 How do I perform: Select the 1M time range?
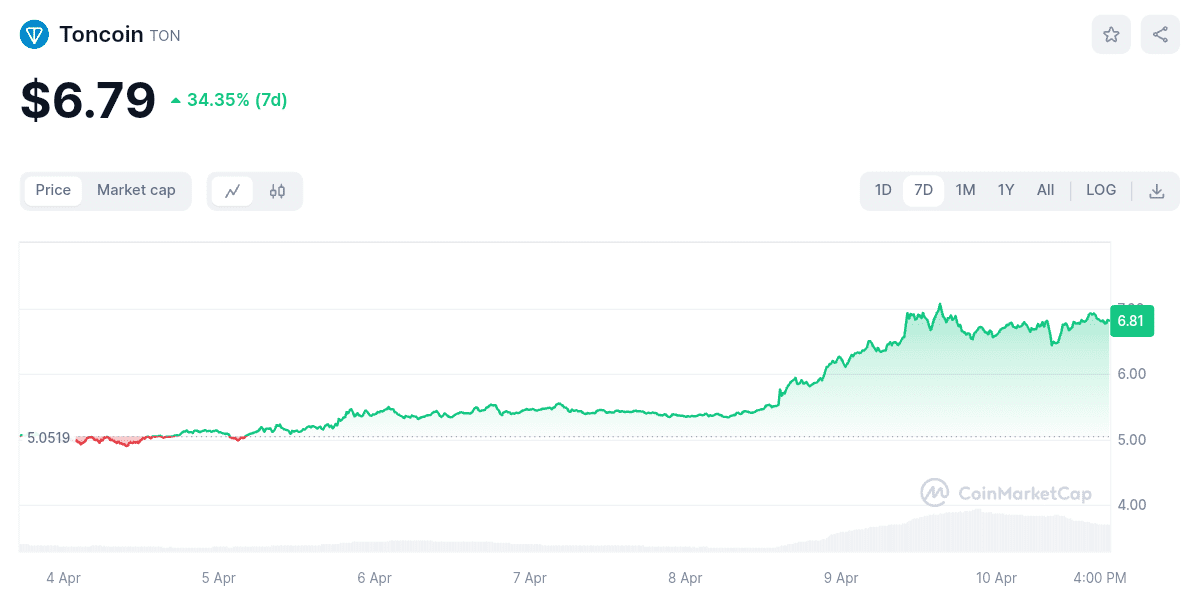pos(965,190)
